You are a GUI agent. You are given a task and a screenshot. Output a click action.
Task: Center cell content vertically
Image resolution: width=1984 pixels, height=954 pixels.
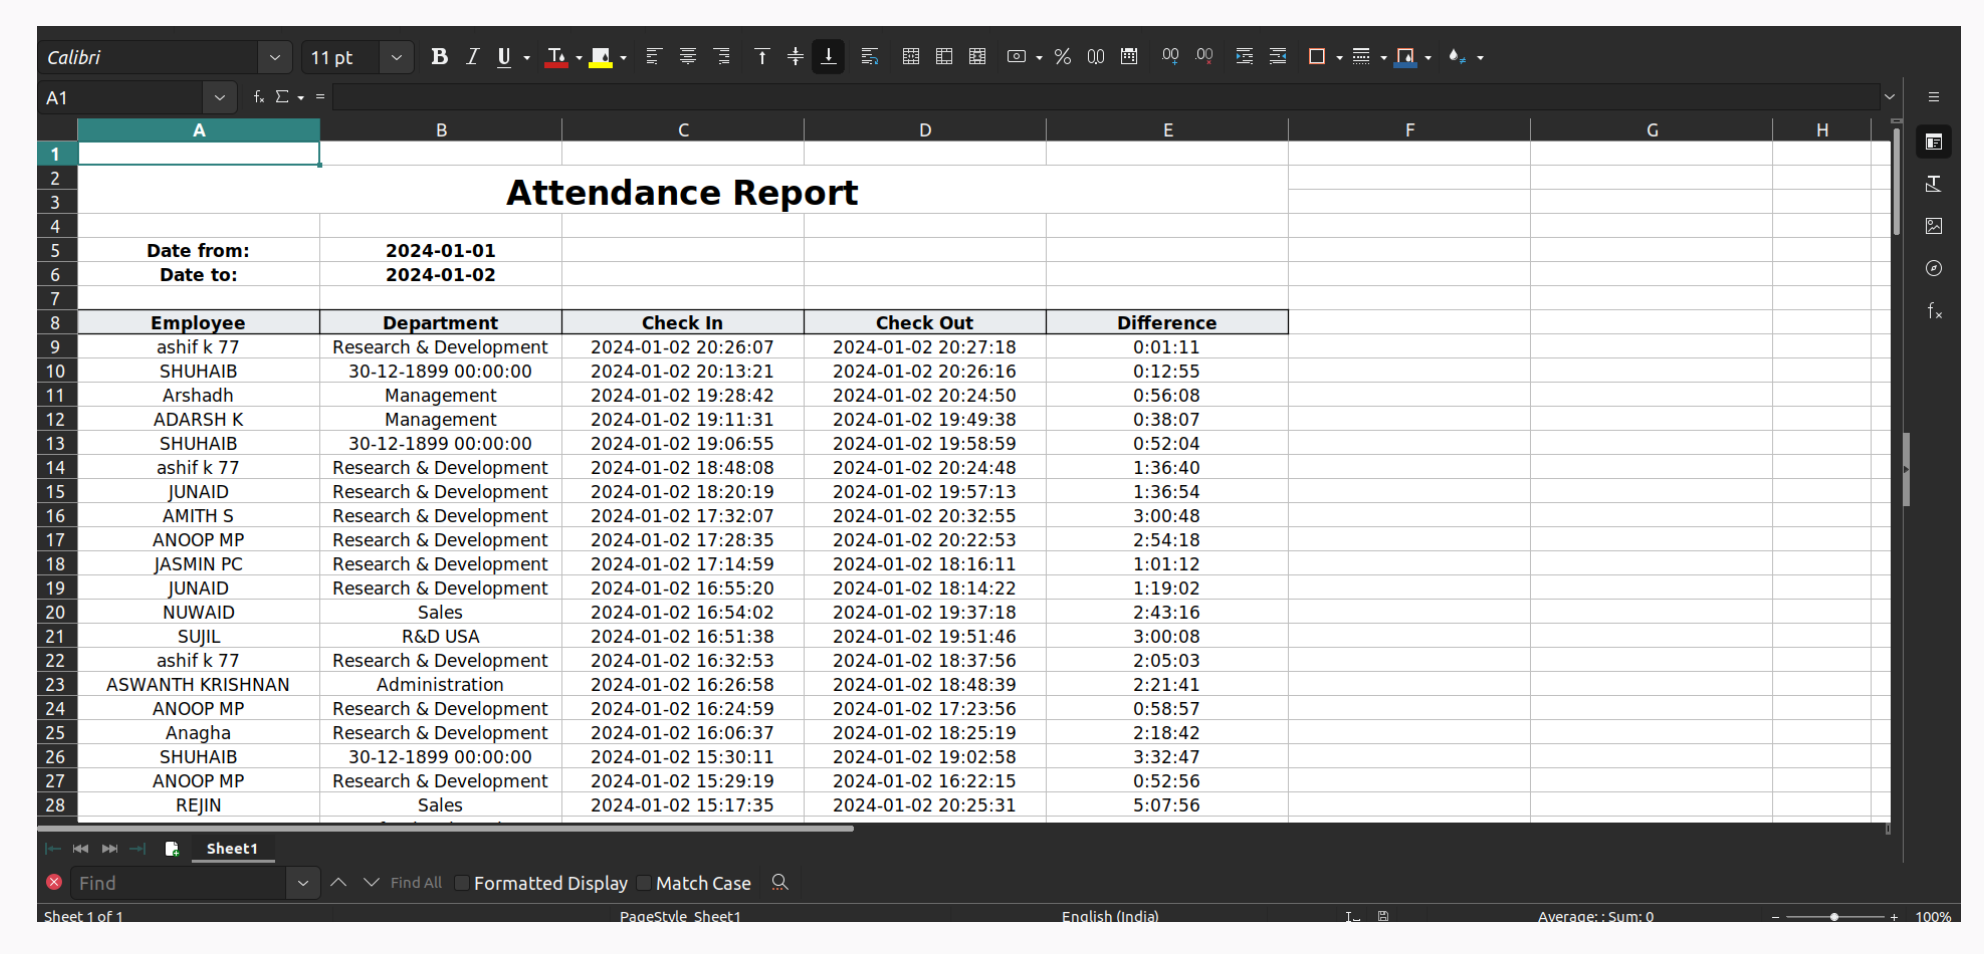(x=795, y=57)
